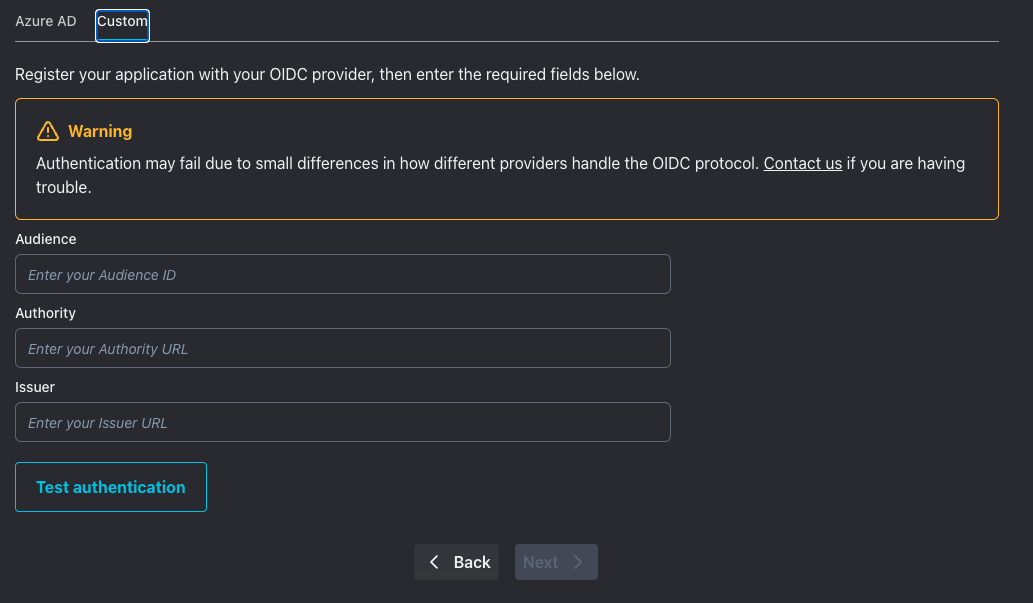Click the 'Register your application' instruction text
This screenshot has width=1033, height=603.
pyautogui.click(x=327, y=74)
